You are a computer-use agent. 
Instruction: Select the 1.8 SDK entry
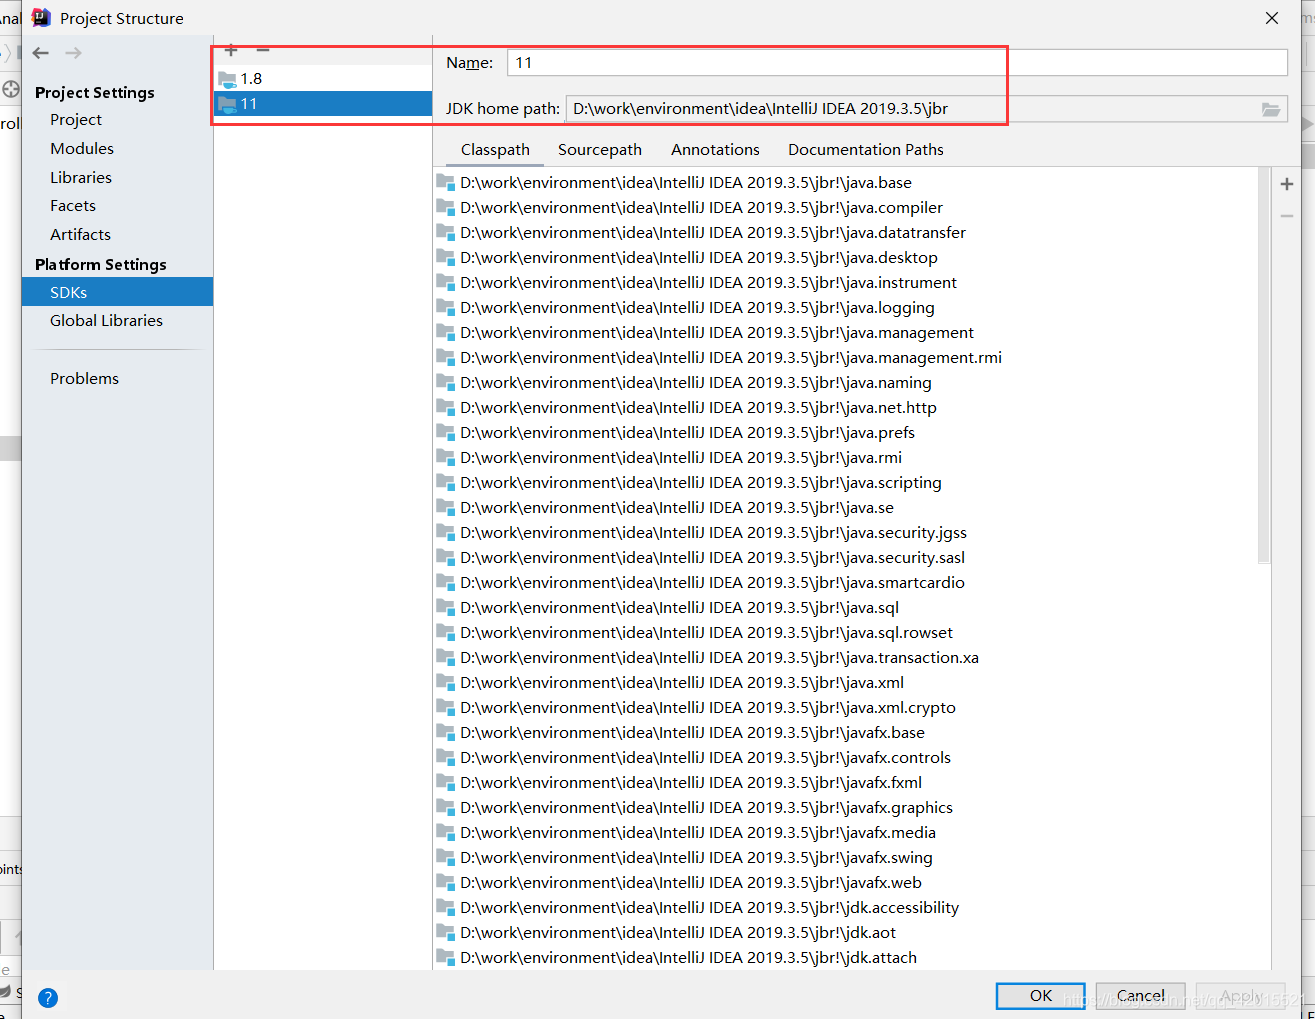tap(323, 78)
